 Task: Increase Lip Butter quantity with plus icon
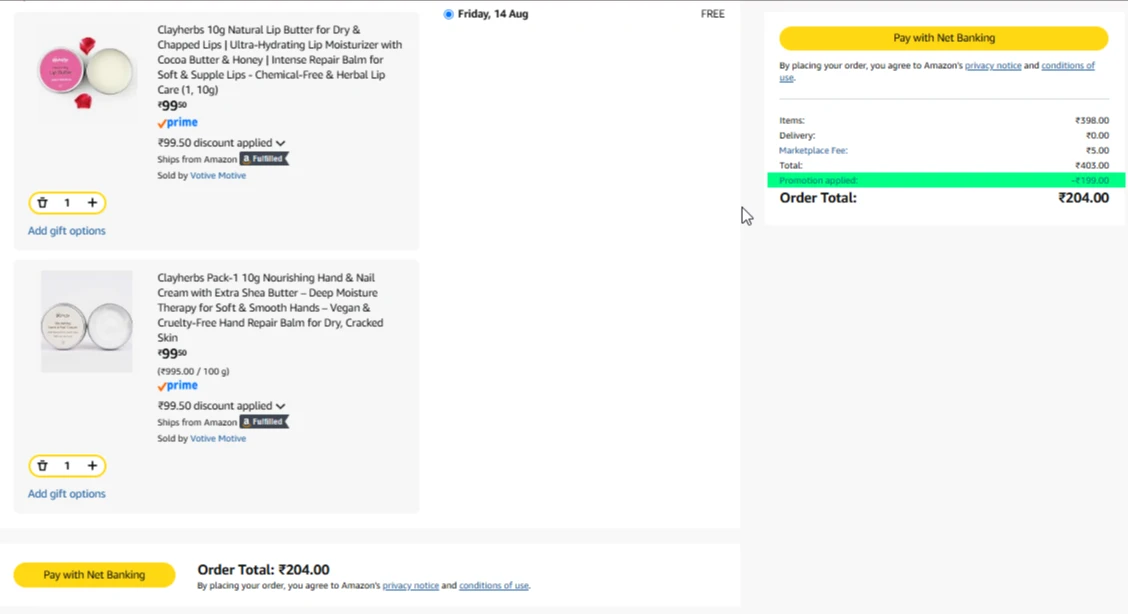(x=92, y=203)
